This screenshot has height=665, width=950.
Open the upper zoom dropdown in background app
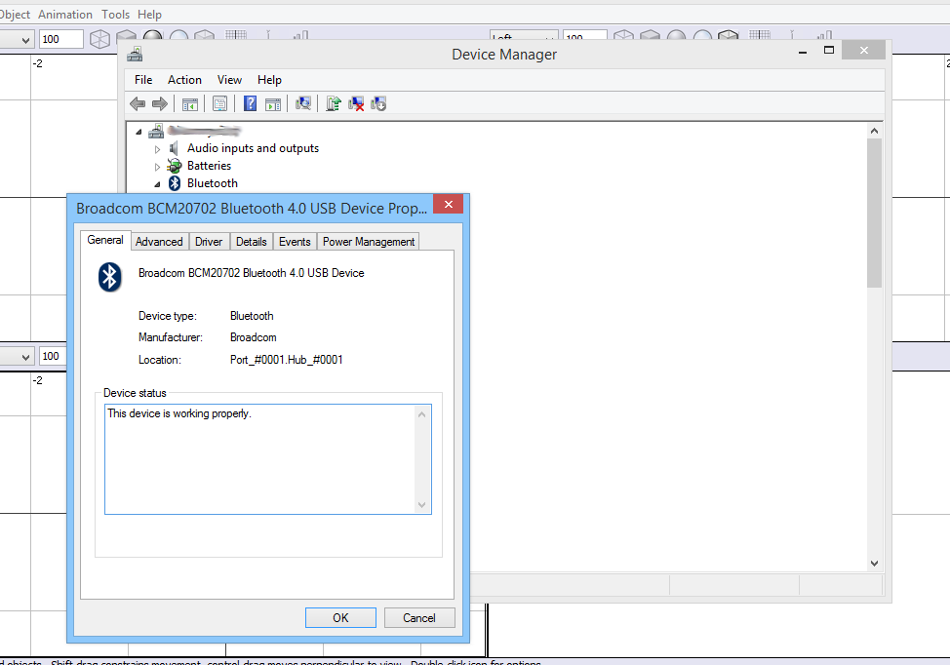coord(25,41)
